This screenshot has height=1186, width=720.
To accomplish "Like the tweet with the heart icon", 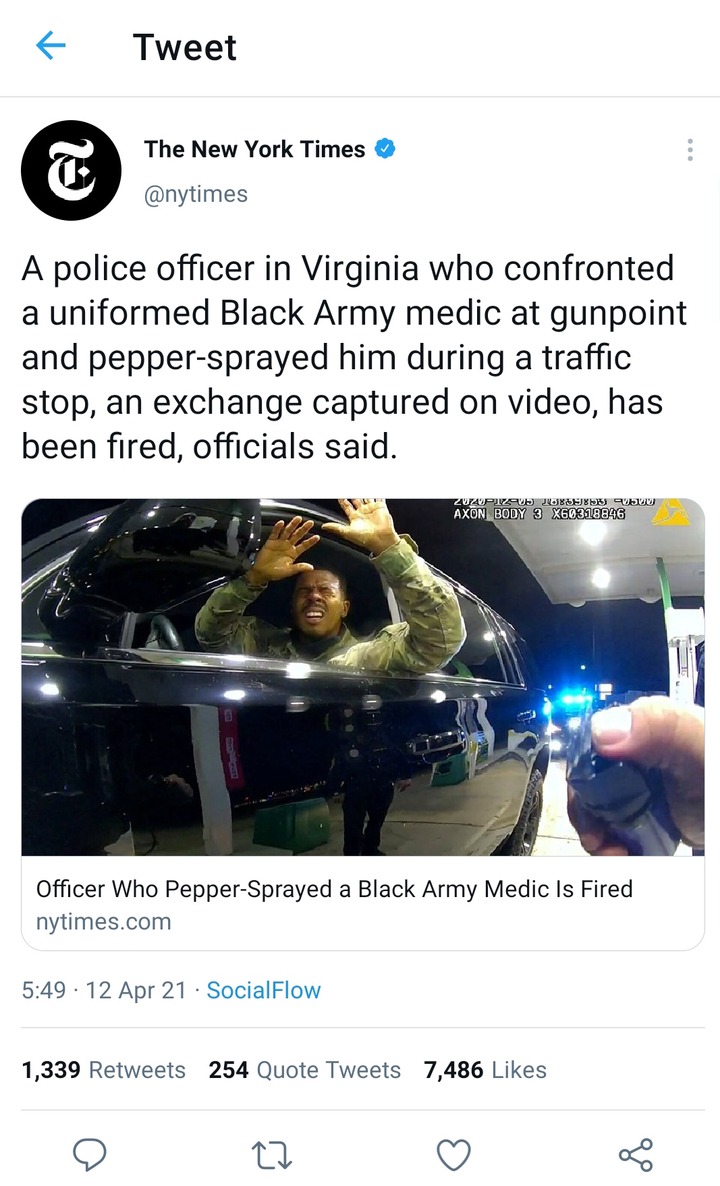I will 454,1155.
